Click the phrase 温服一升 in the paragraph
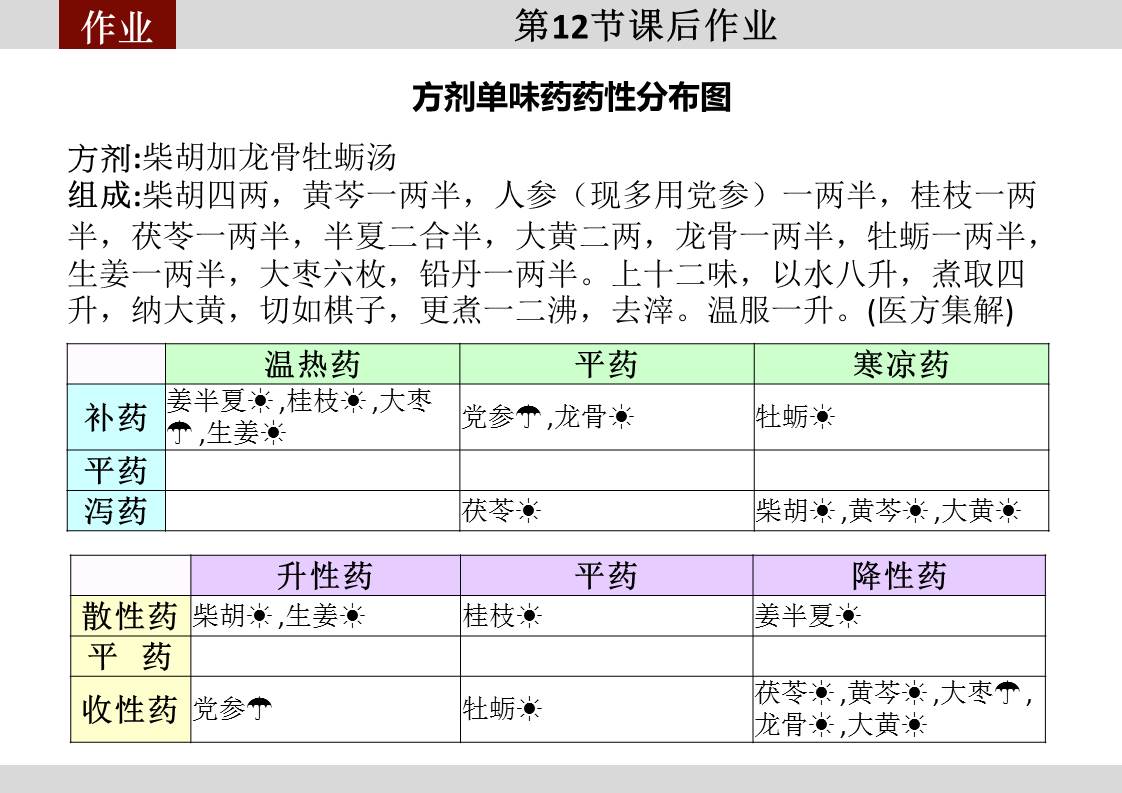The image size is (1122, 793). pos(771,311)
